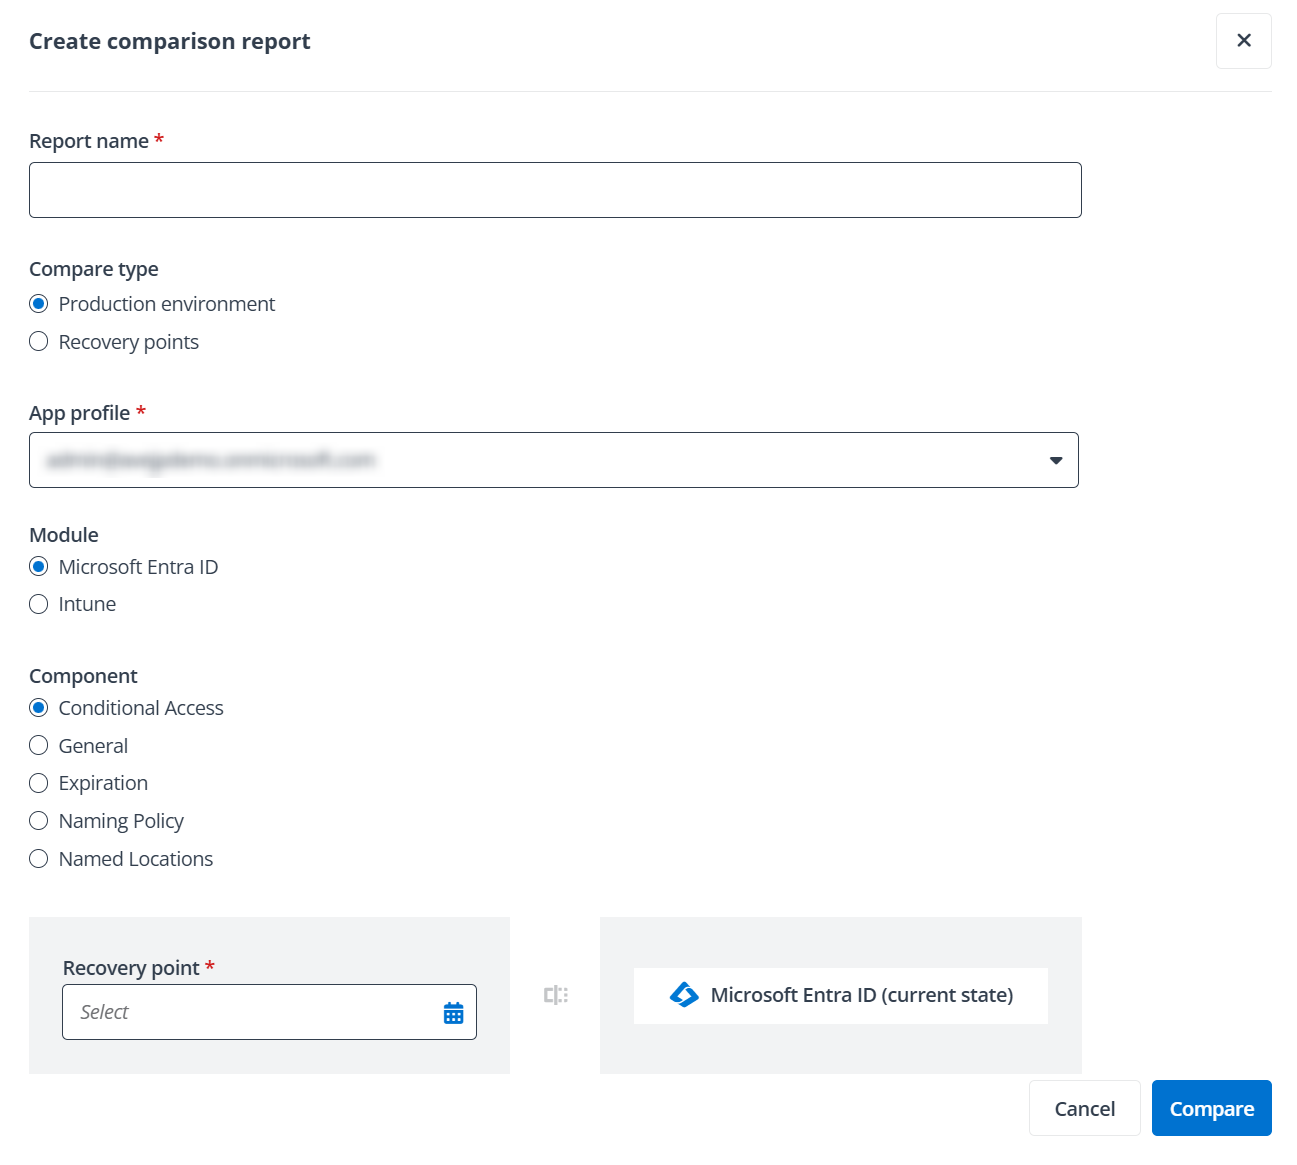Click the compare icon between the two panels

(x=555, y=995)
